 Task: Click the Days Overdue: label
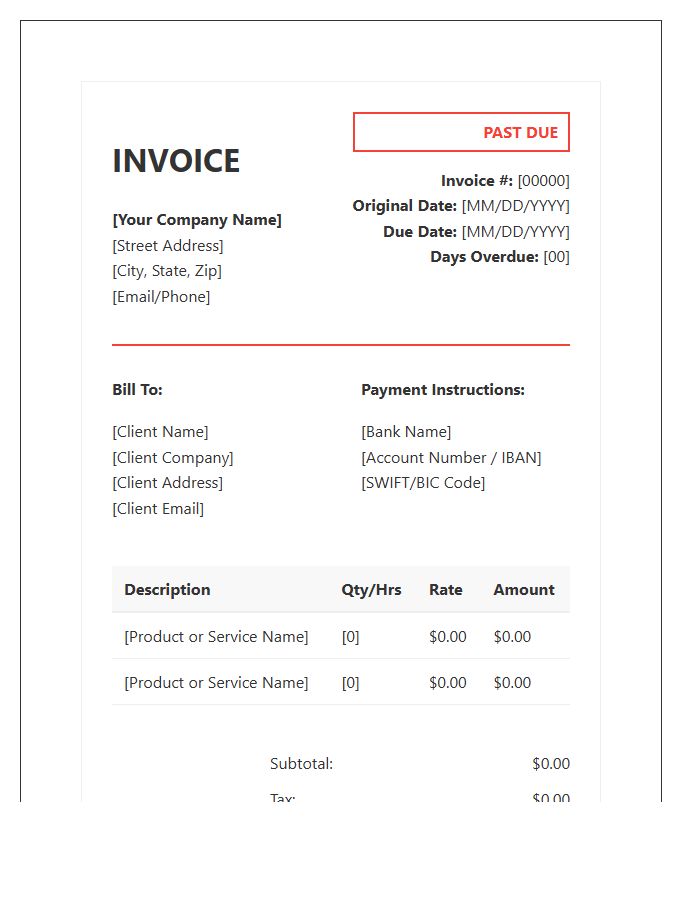coord(484,257)
